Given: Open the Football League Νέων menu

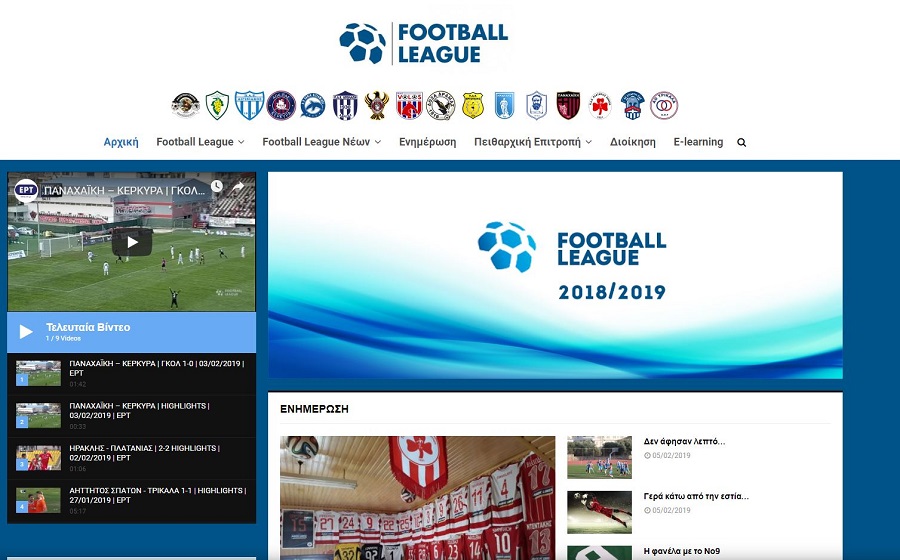Looking at the screenshot, I should pyautogui.click(x=316, y=142).
